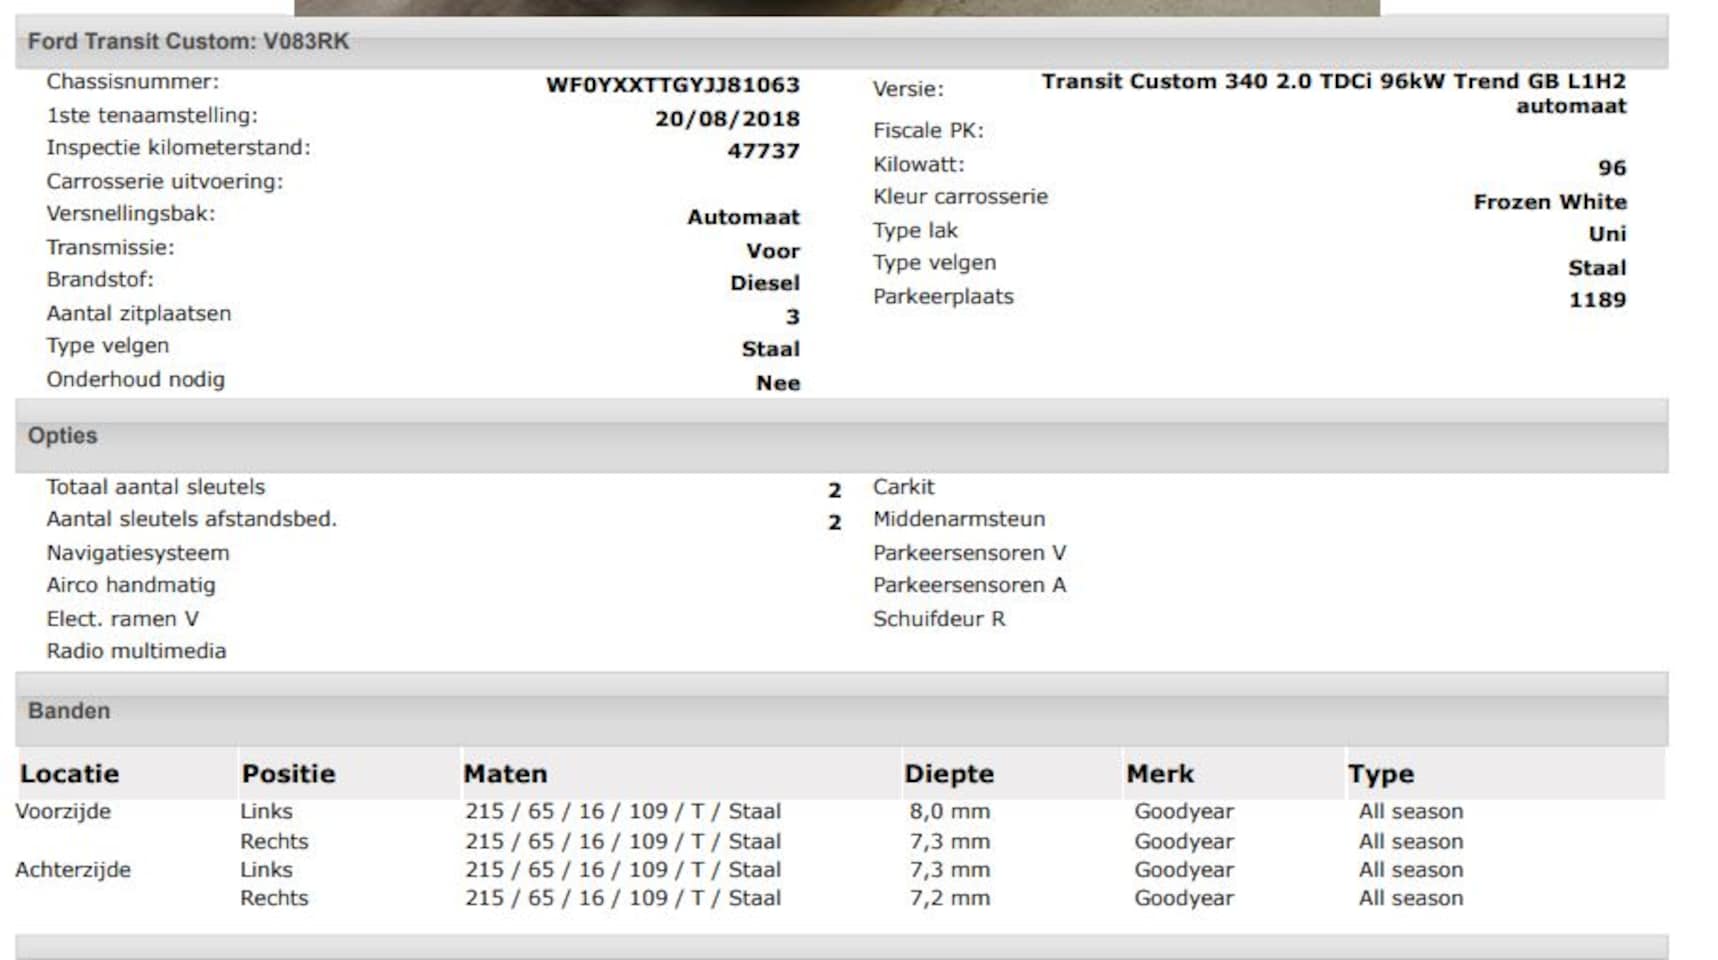Click the 8,0 mm tread depth value
The image size is (1718, 960).
click(x=949, y=811)
